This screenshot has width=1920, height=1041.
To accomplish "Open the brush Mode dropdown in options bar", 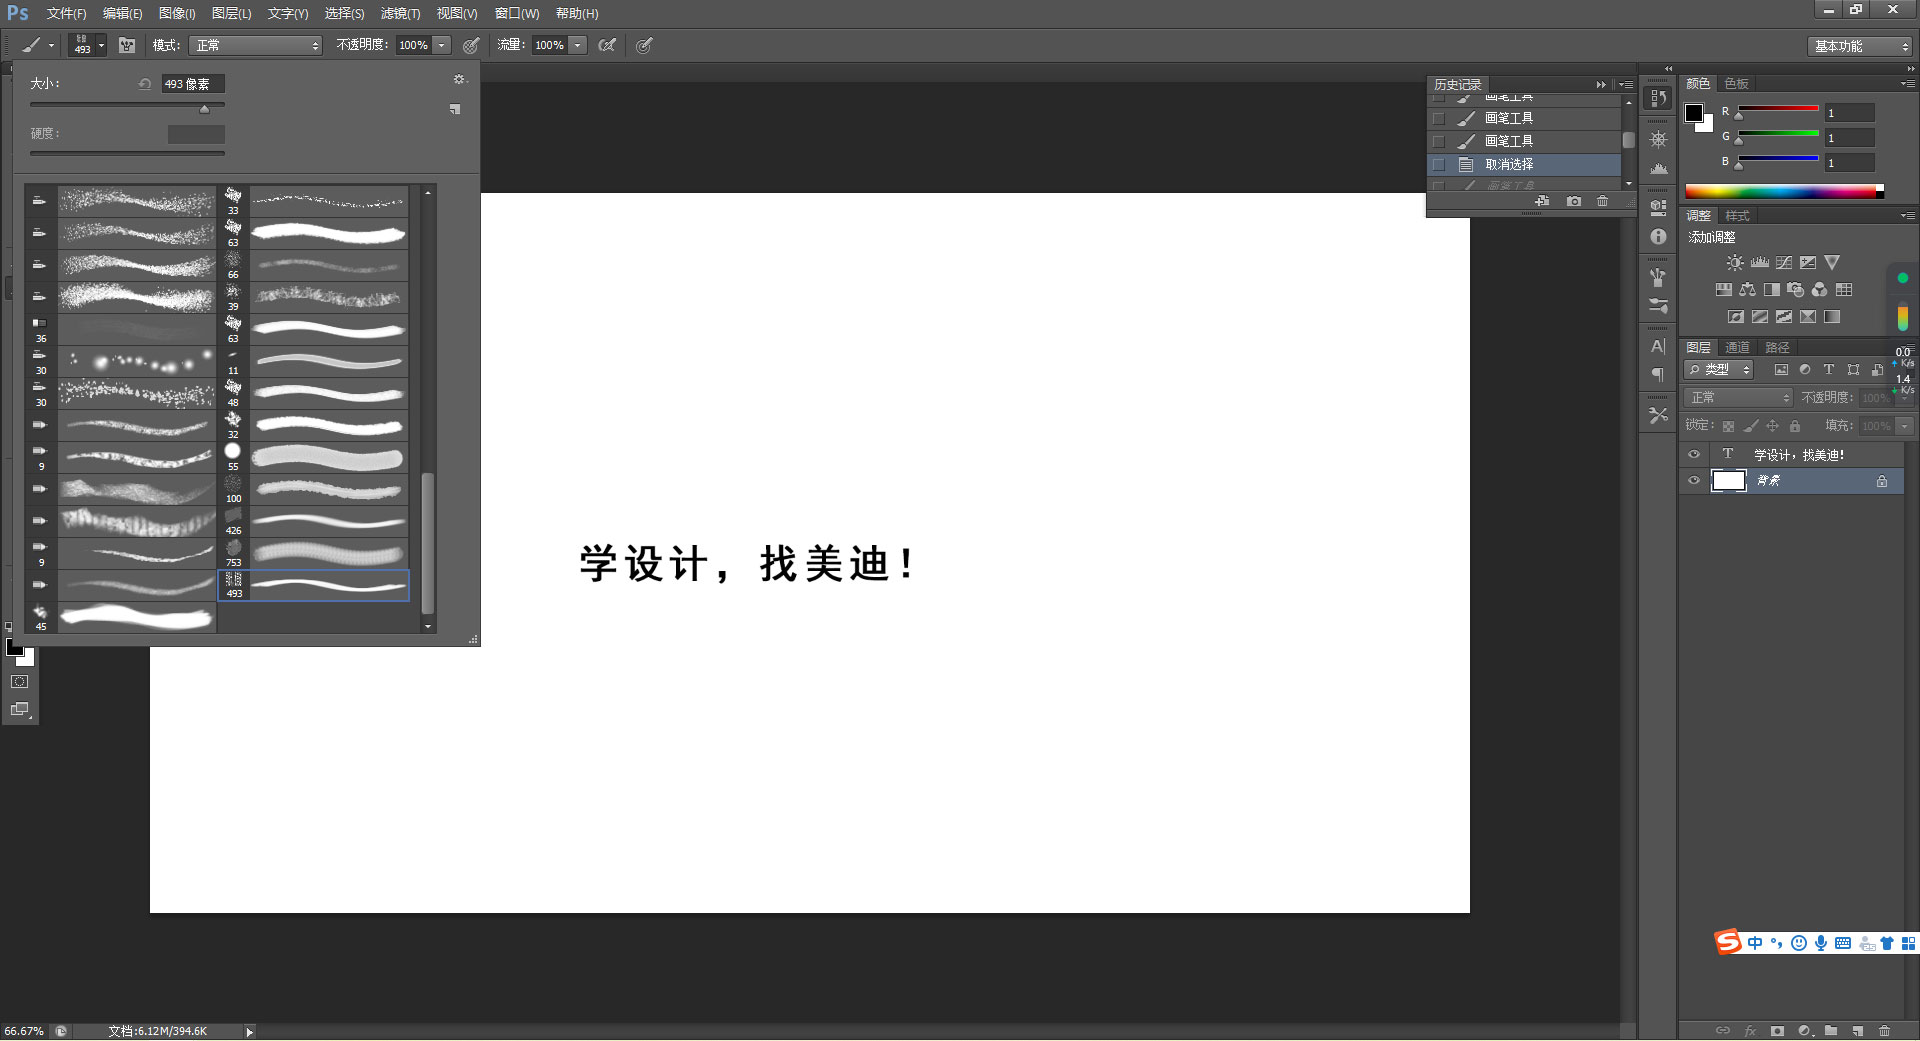I will pos(255,45).
